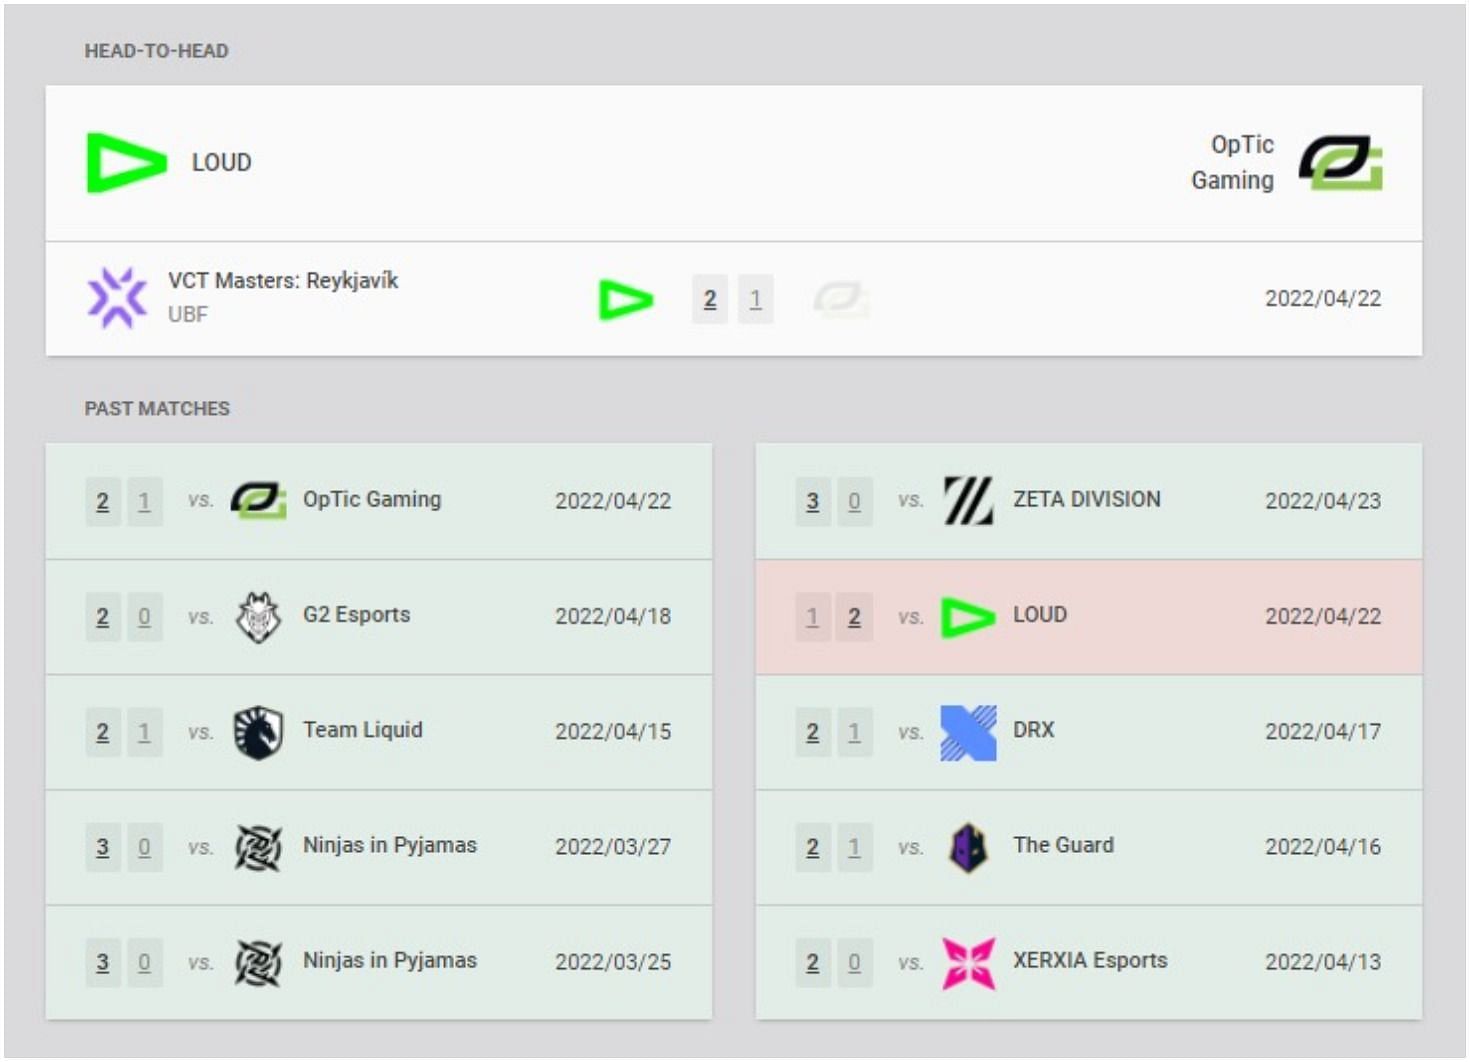The width and height of the screenshot is (1470, 1062).
Task: Click LOUD logo in head-to-head match row
Action: point(626,300)
